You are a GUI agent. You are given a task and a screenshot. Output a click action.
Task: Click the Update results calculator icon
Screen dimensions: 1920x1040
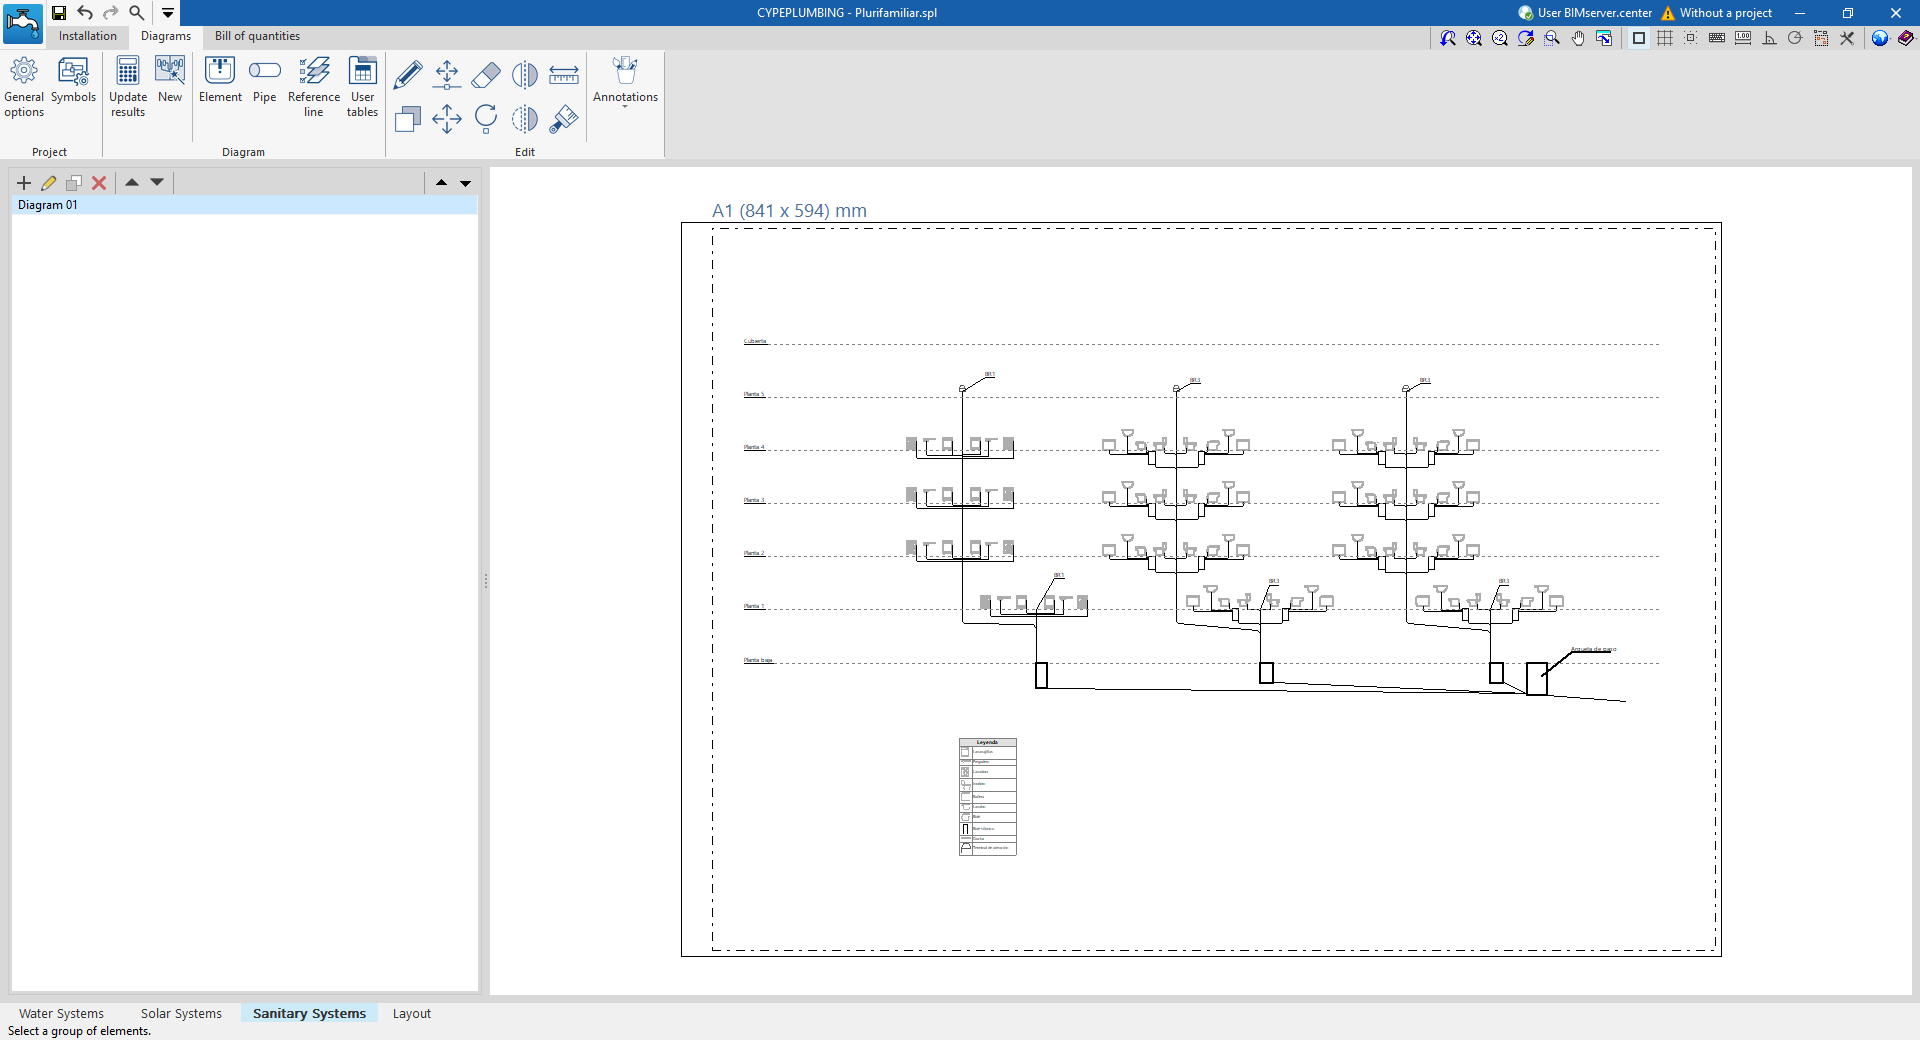[128, 86]
